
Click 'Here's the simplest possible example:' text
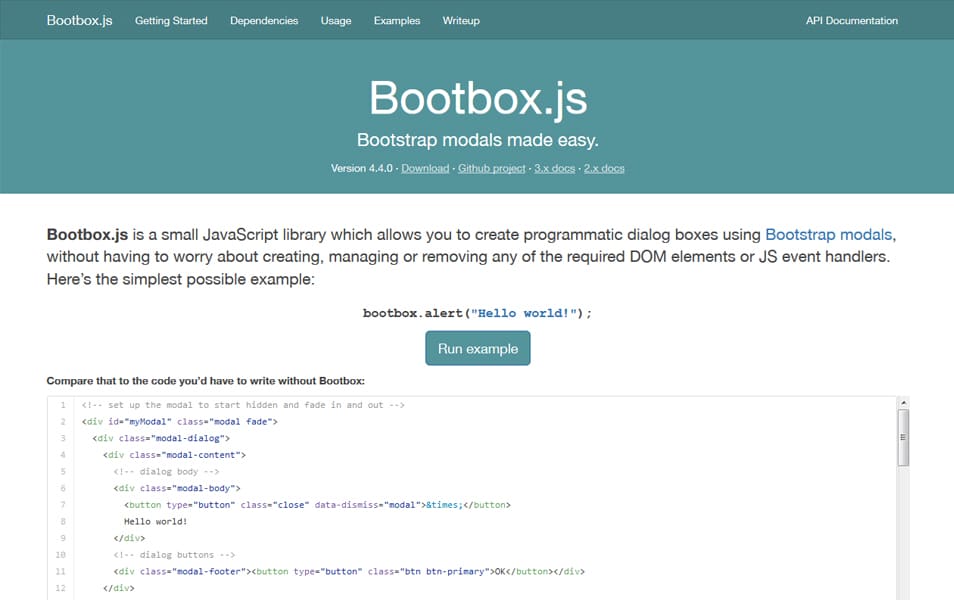[181, 279]
